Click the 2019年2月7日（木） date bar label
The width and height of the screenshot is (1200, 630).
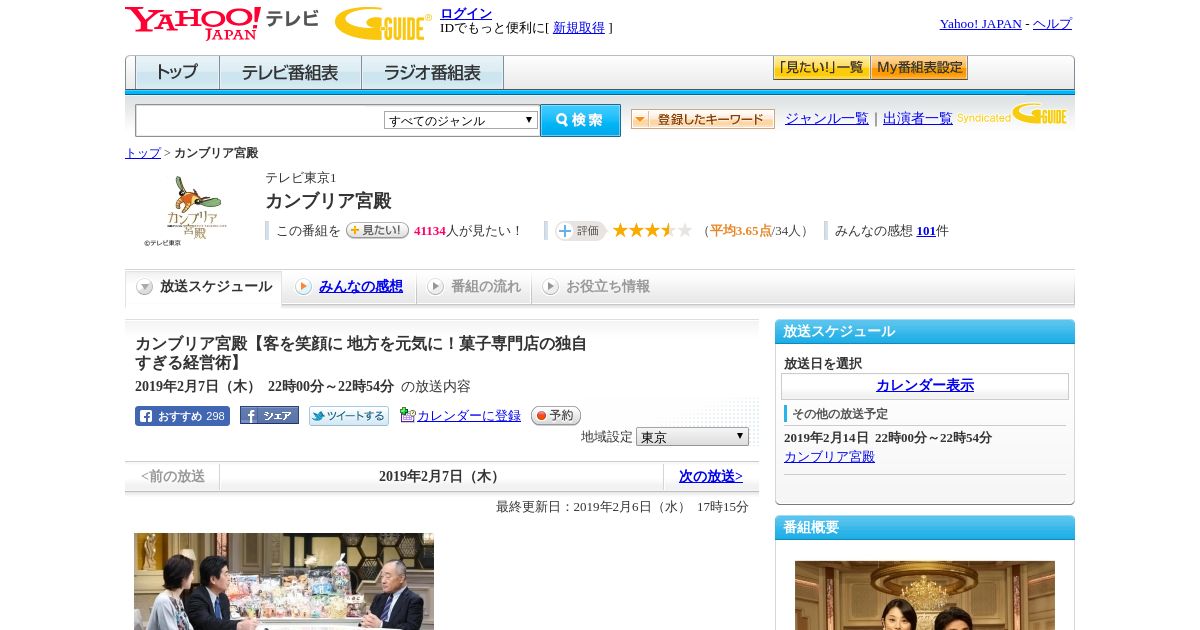441,477
